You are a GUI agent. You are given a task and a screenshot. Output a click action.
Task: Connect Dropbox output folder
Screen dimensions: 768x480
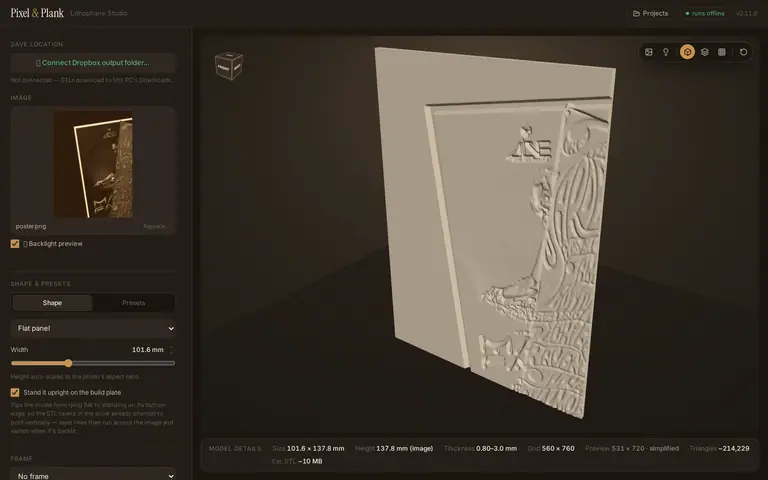tap(93, 63)
